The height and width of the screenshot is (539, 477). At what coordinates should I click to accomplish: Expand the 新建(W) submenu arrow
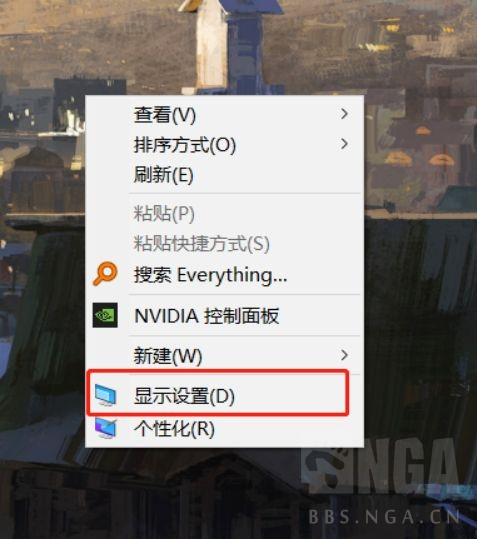coord(344,355)
